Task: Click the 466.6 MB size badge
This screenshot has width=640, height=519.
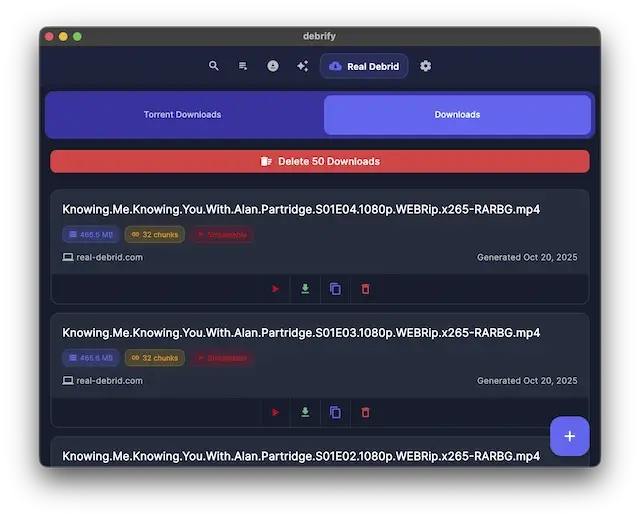Action: (x=91, y=235)
